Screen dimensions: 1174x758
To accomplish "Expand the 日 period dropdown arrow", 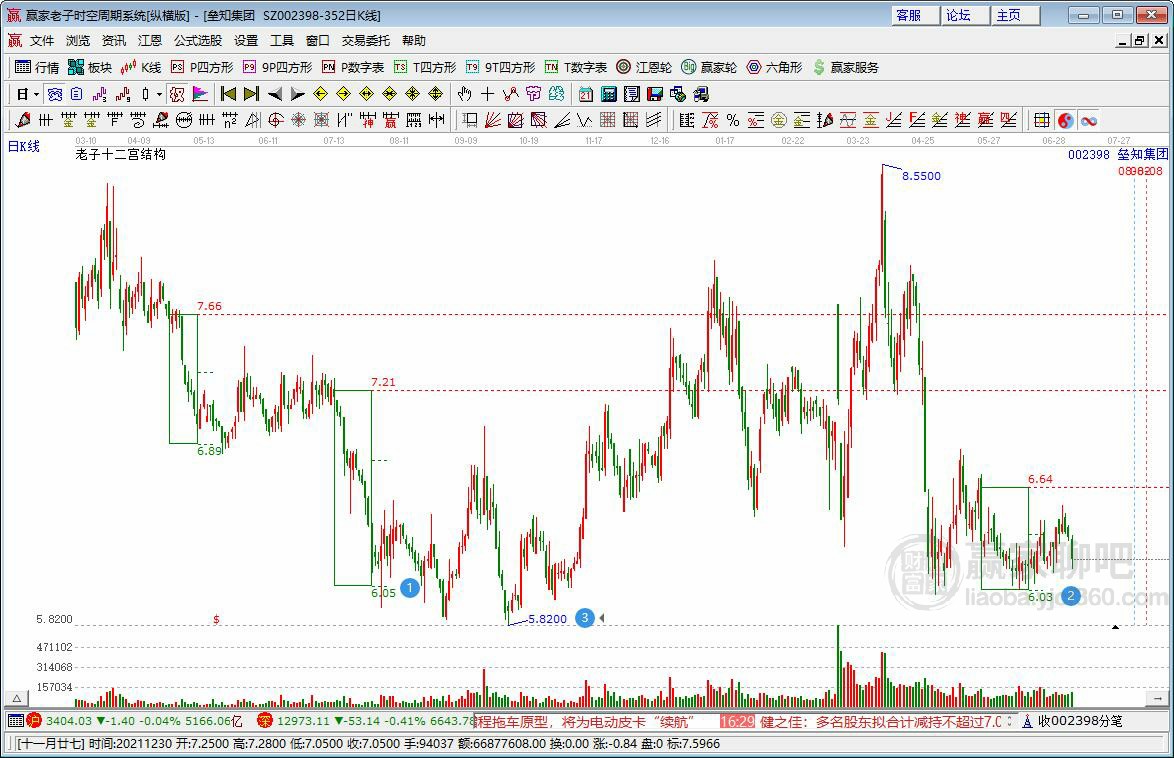I will [x=37, y=94].
